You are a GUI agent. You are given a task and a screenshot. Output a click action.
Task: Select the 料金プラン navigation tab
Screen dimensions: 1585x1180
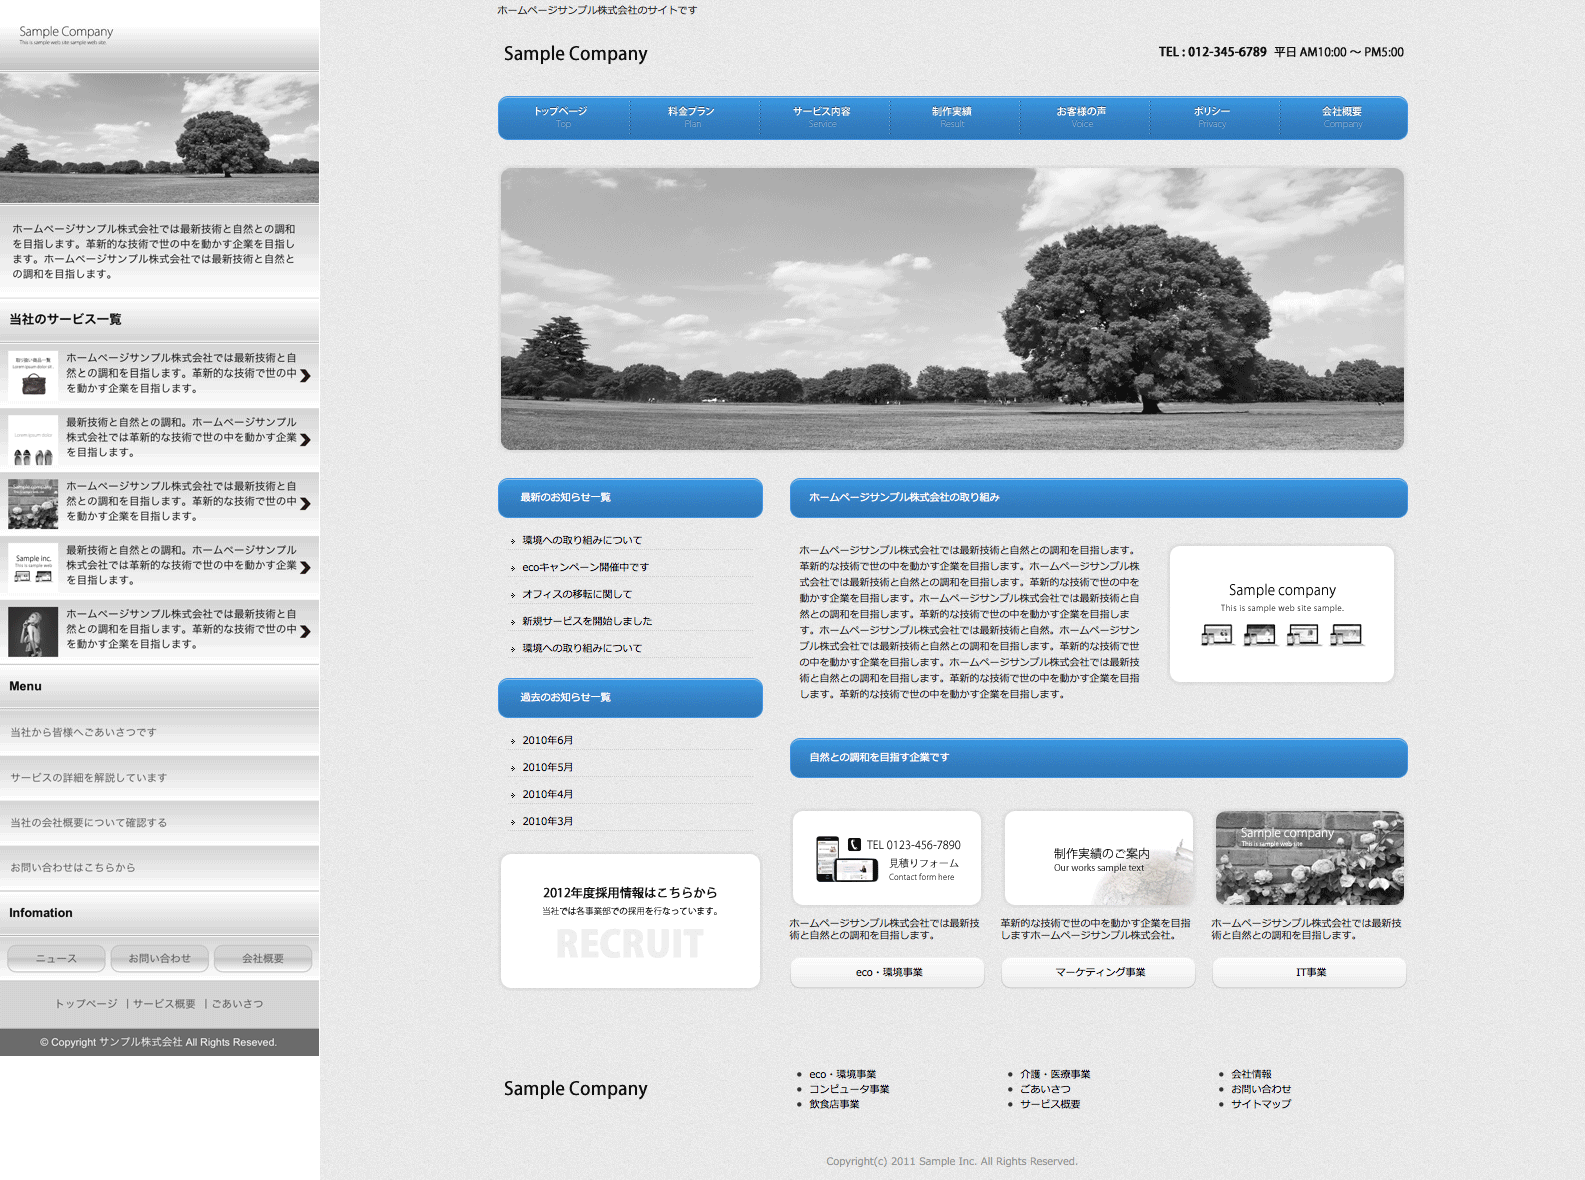tap(692, 117)
